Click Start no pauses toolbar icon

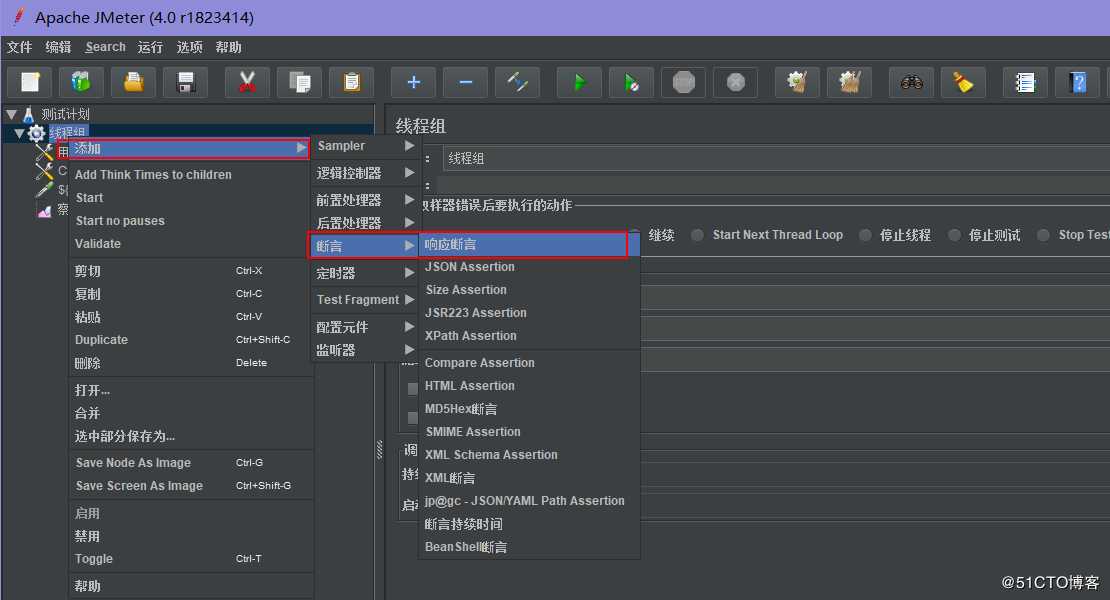click(631, 83)
